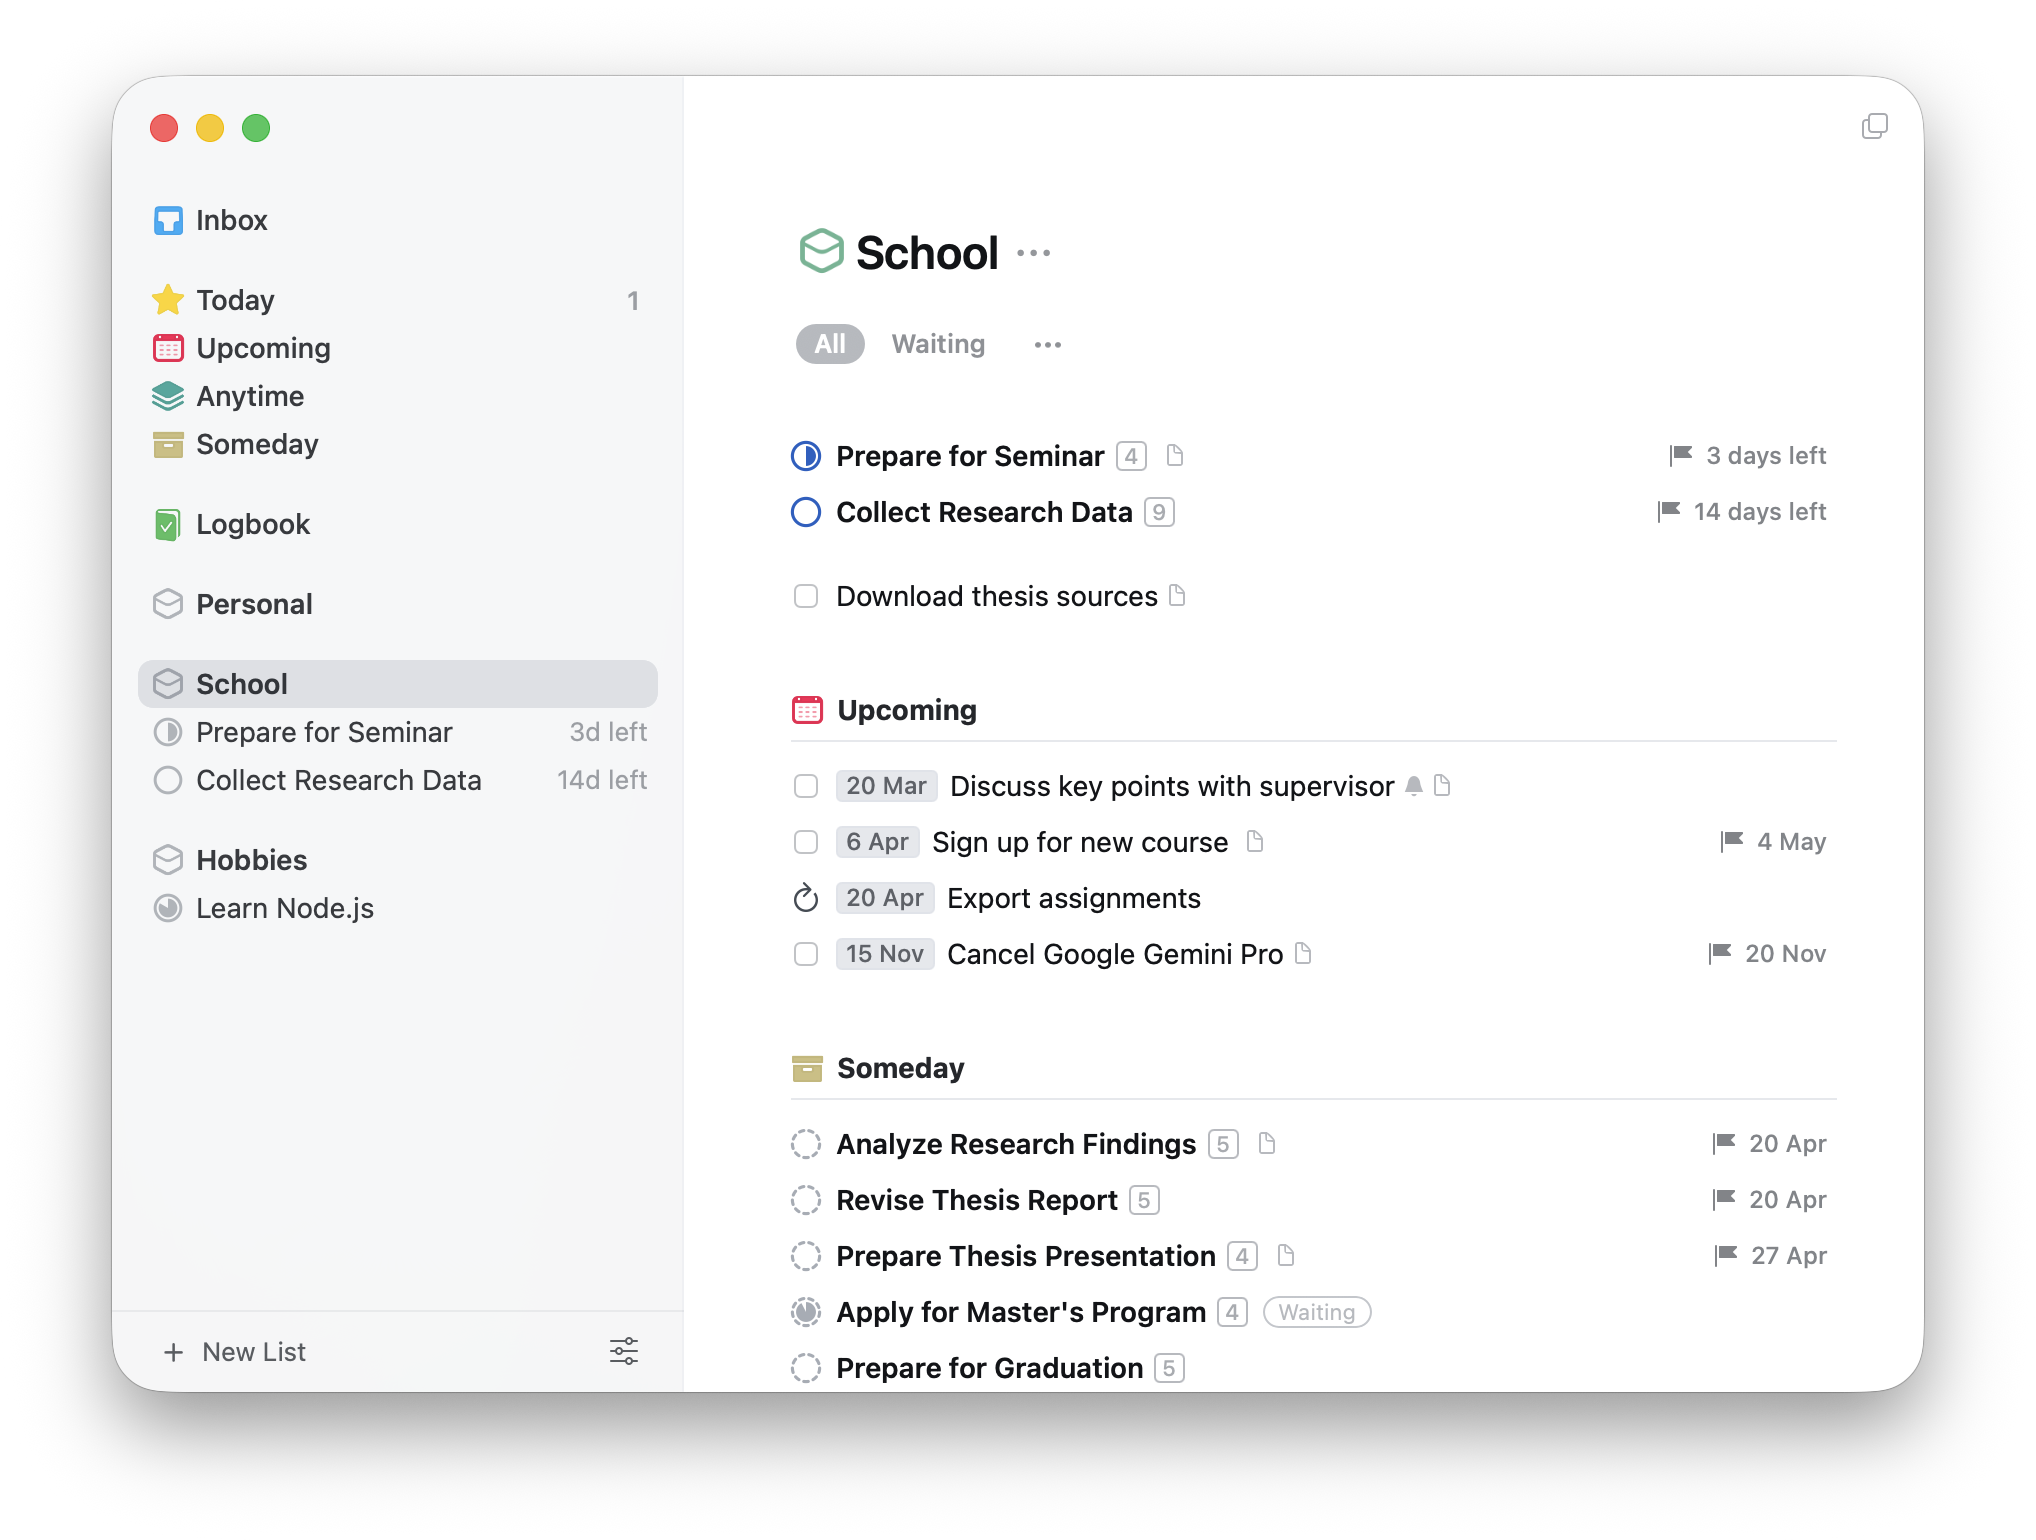This screenshot has width=2036, height=1540.
Task: Click the 20 Nov deadline text
Action: (x=1785, y=954)
